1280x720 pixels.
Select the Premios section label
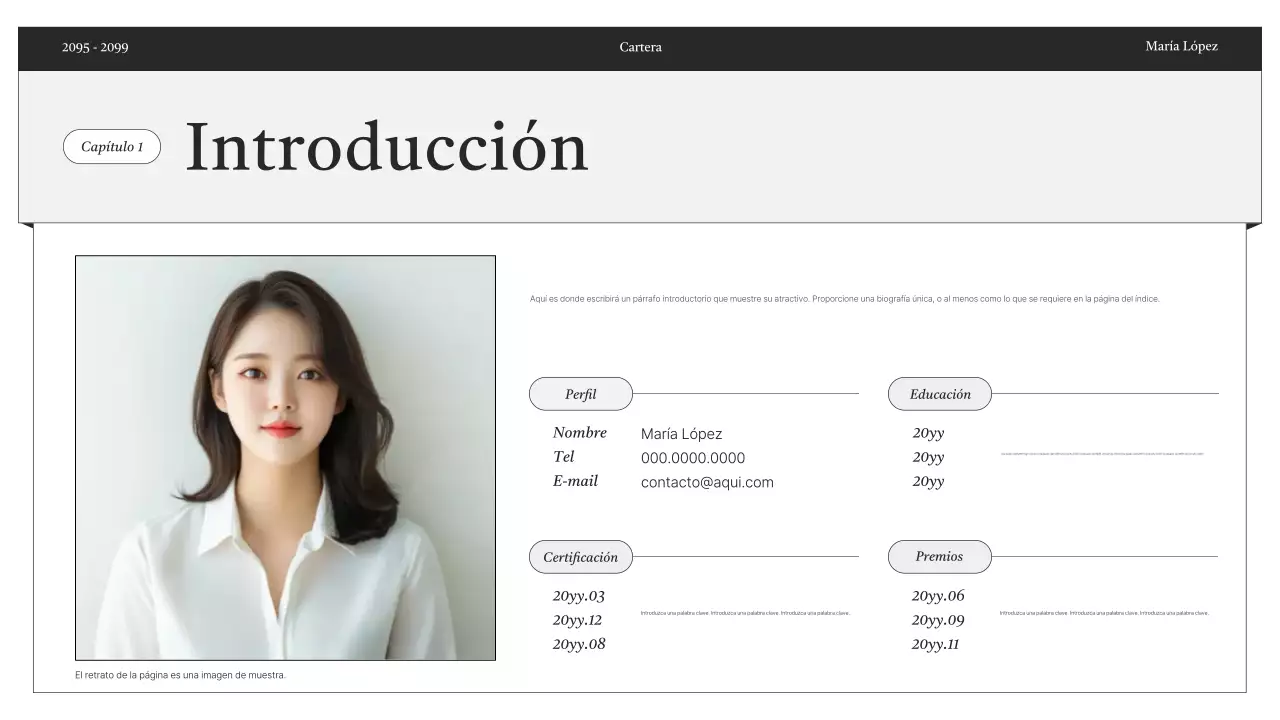pos(939,556)
